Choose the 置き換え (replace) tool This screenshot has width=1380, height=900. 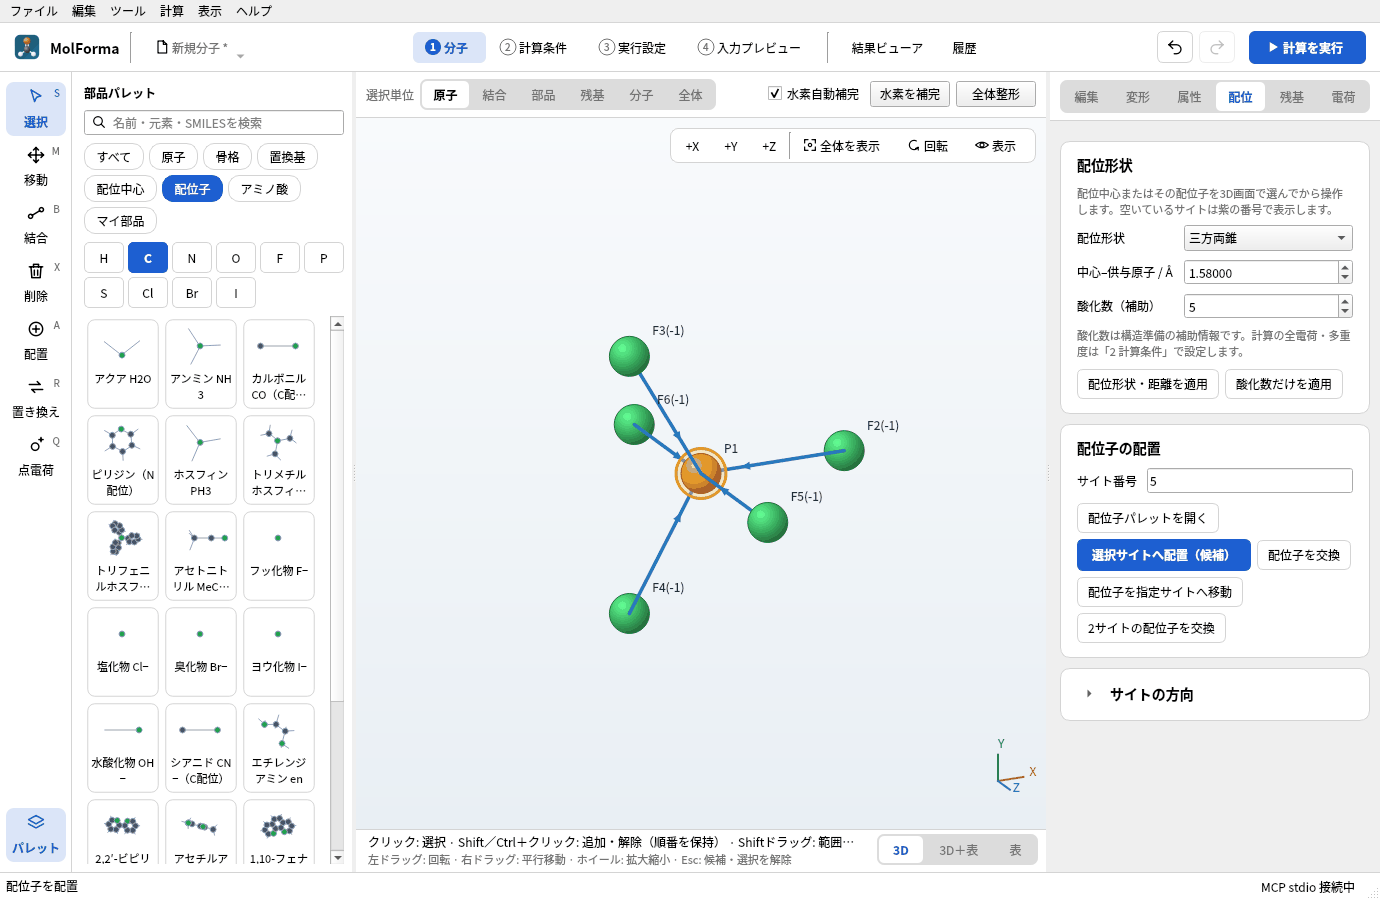[36, 398]
